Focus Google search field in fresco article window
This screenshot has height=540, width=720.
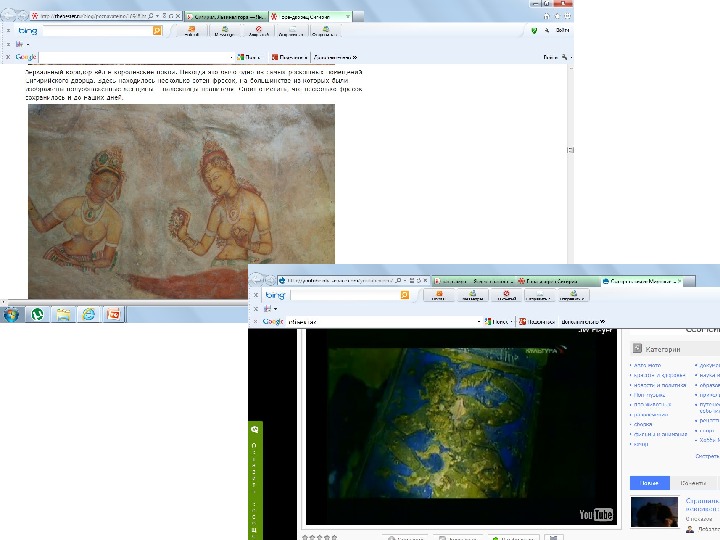click(x=134, y=57)
